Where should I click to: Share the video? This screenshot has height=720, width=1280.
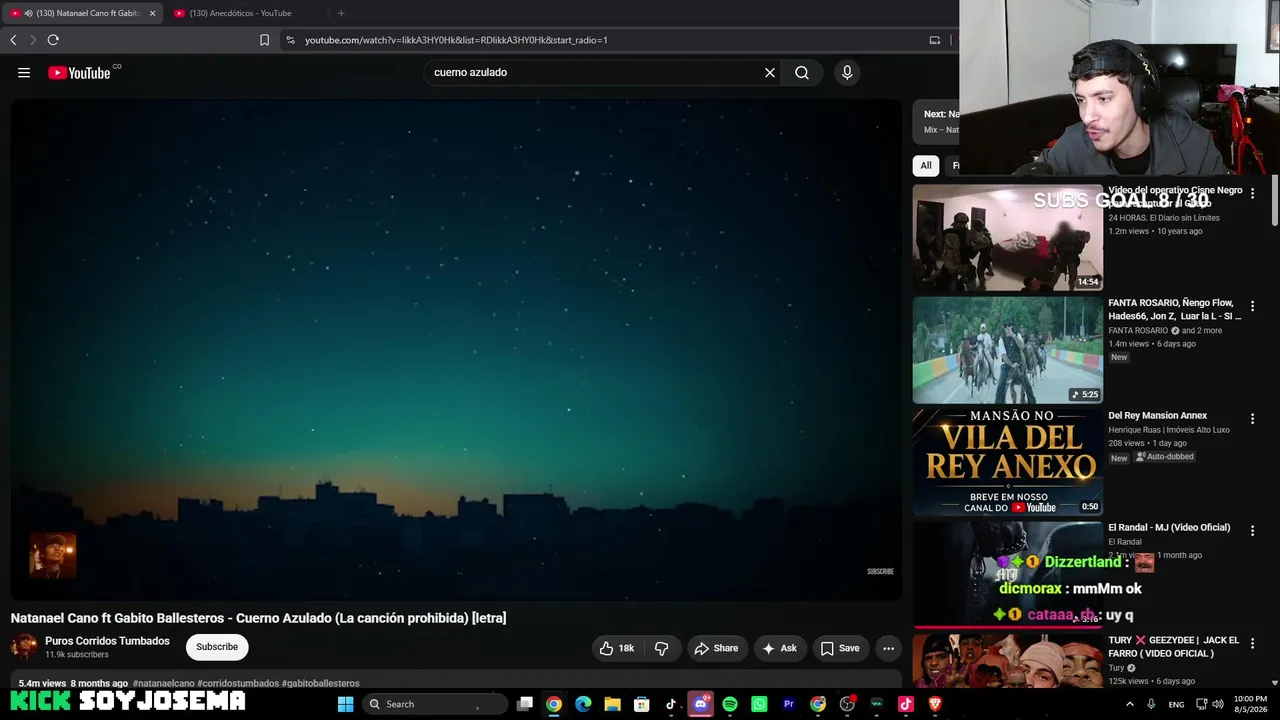point(716,648)
